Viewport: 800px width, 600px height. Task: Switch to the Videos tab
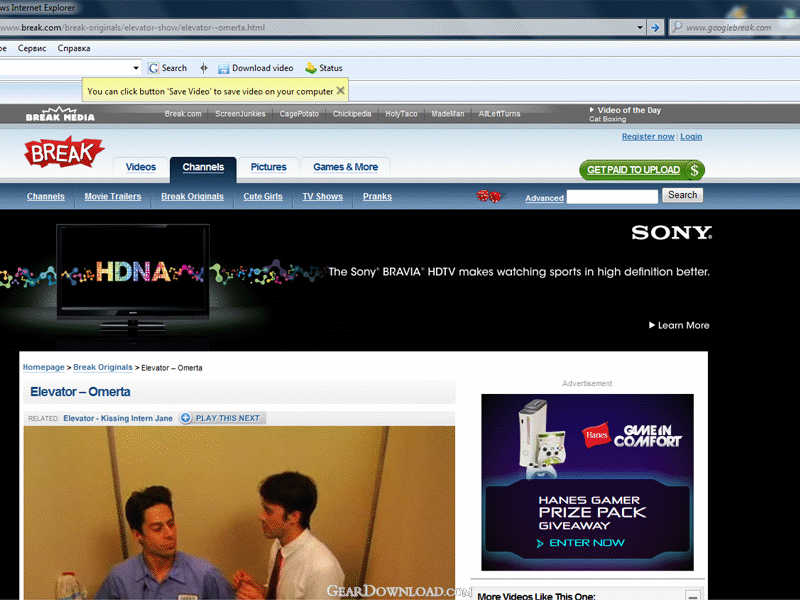click(141, 167)
